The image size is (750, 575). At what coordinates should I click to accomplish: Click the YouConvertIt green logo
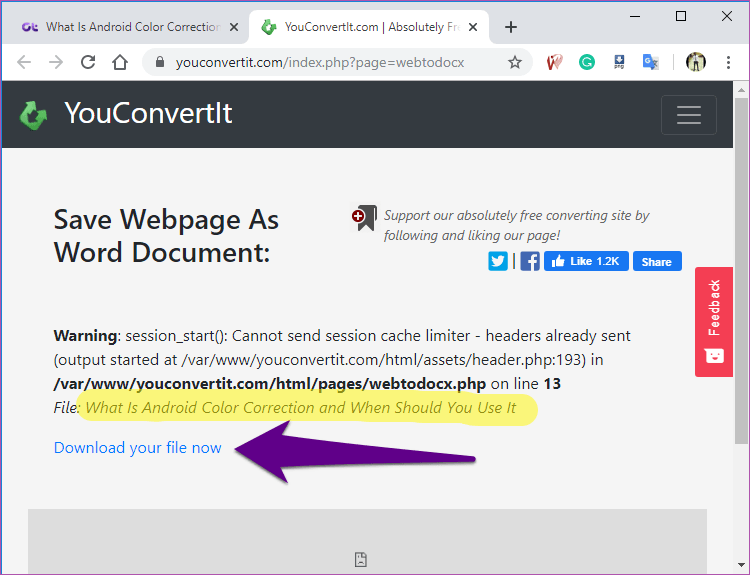point(33,115)
